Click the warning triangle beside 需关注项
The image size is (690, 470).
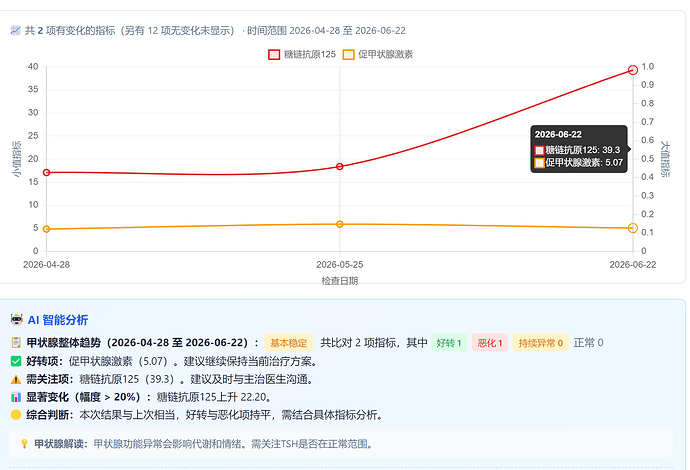16,379
